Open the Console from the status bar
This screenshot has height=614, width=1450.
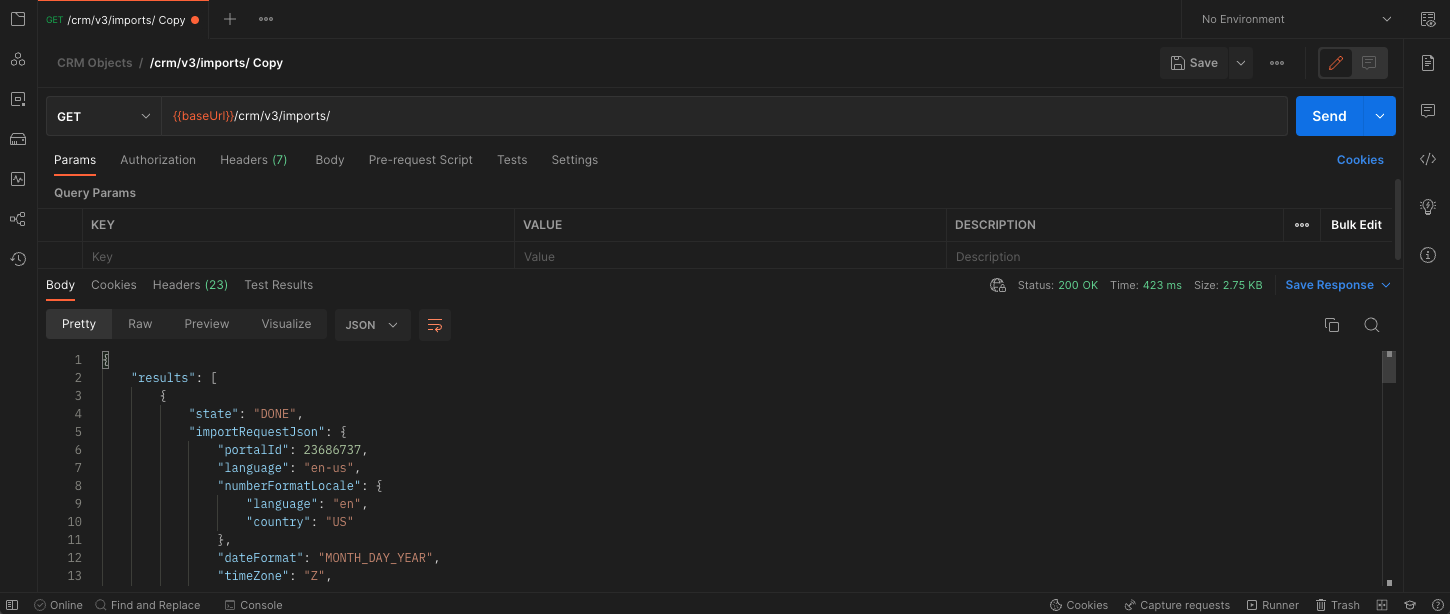(253, 604)
